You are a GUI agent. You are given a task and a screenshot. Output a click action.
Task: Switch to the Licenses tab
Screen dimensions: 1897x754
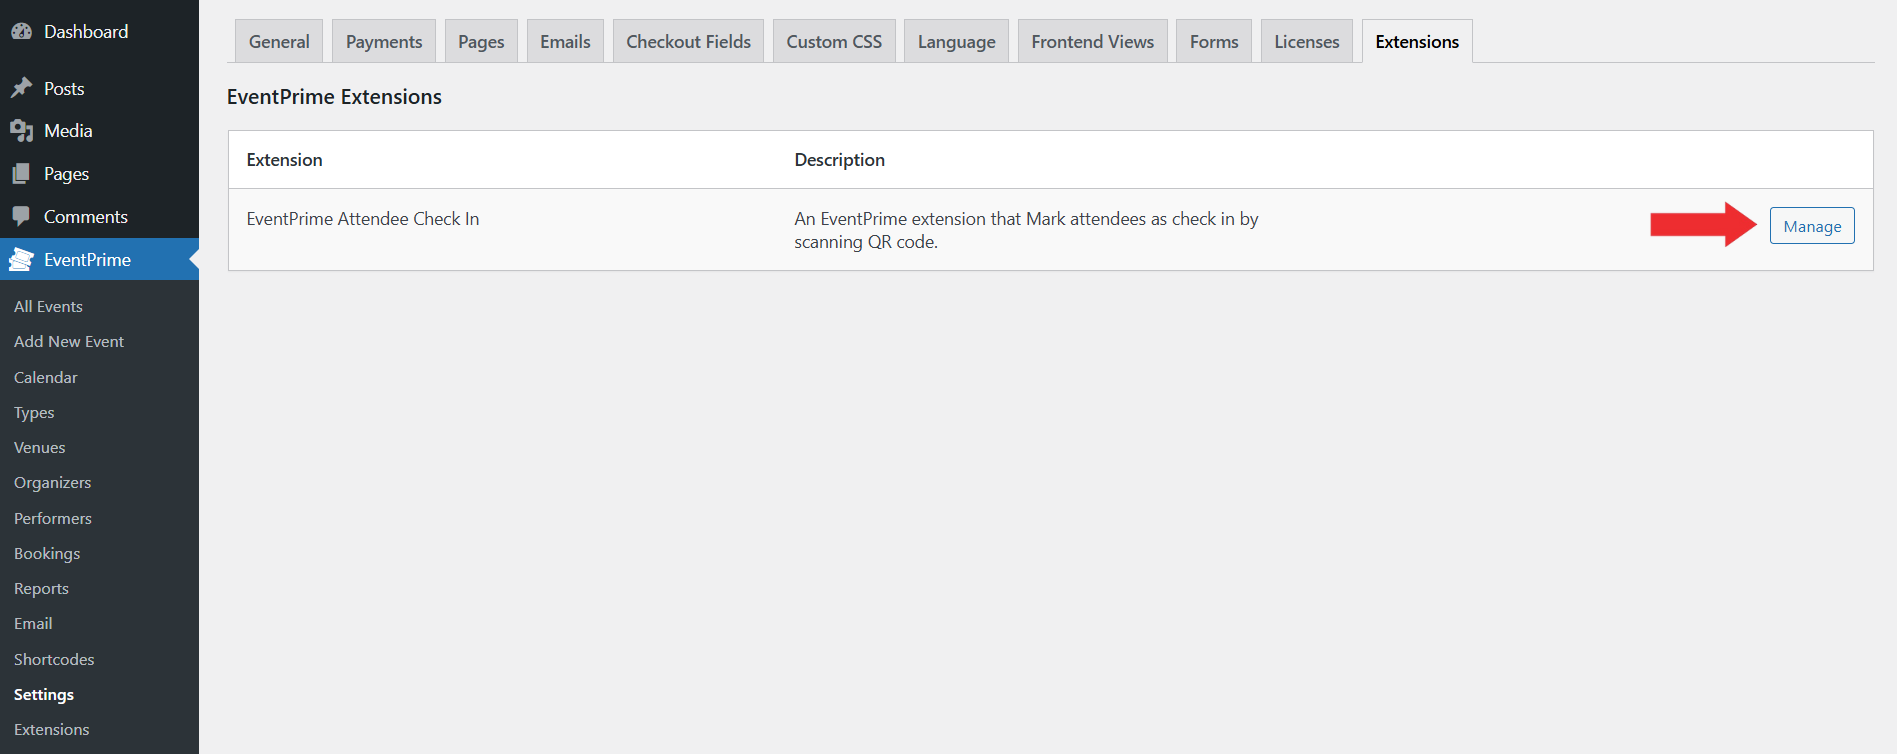(x=1306, y=42)
